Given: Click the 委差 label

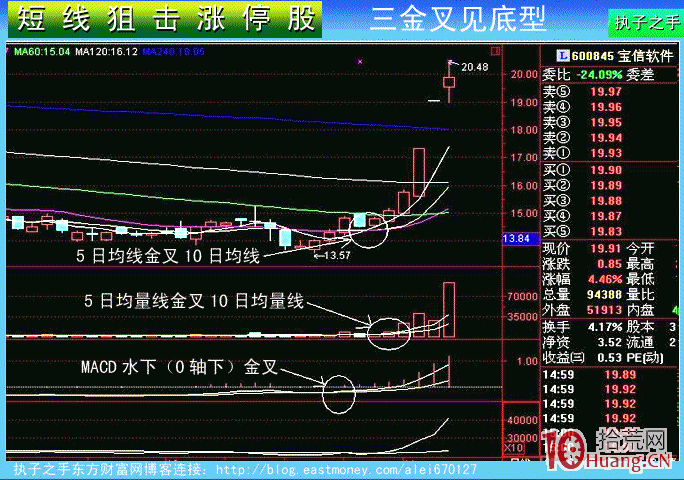Looking at the screenshot, I should pos(640,75).
